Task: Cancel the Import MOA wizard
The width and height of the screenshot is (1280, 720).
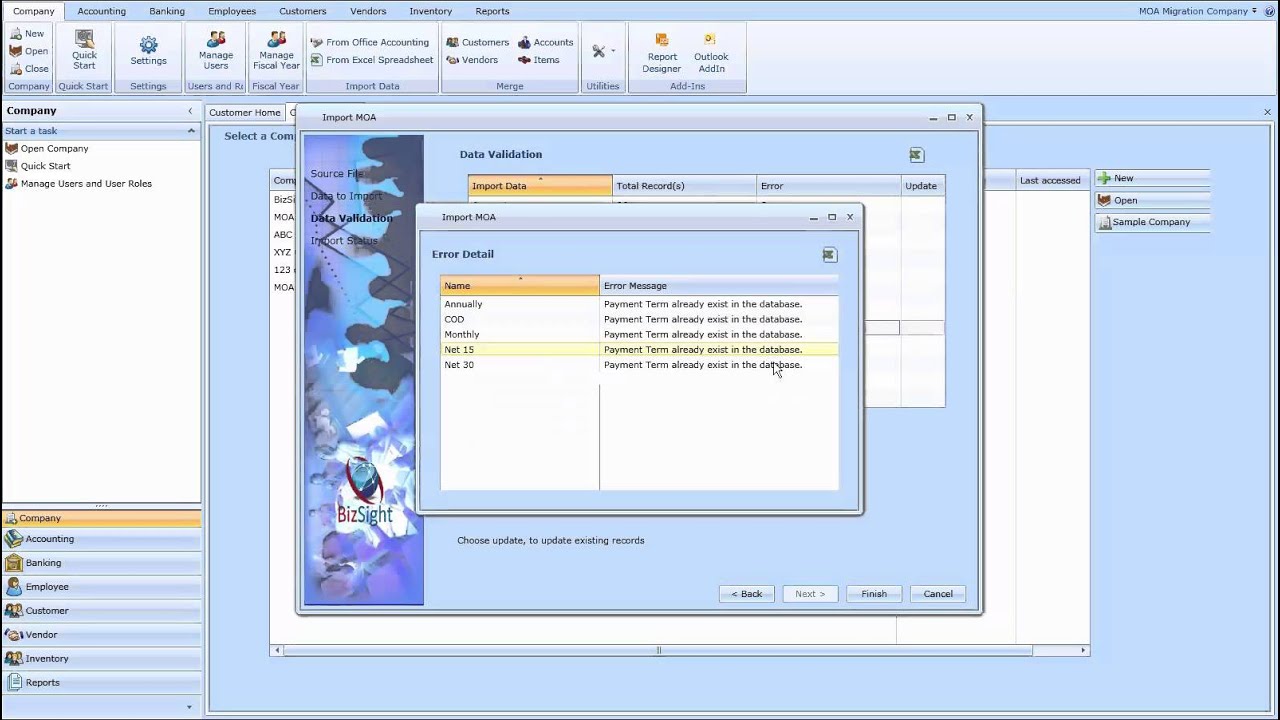Action: 938,594
